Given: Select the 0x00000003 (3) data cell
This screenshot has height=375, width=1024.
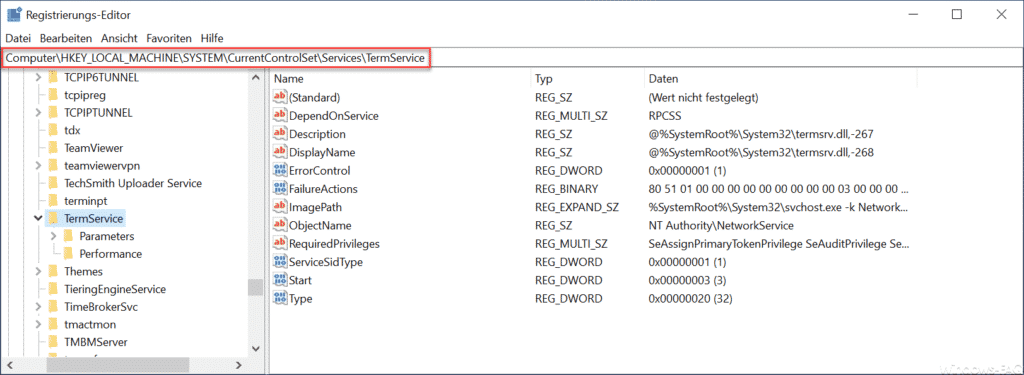Looking at the screenshot, I should point(687,280).
